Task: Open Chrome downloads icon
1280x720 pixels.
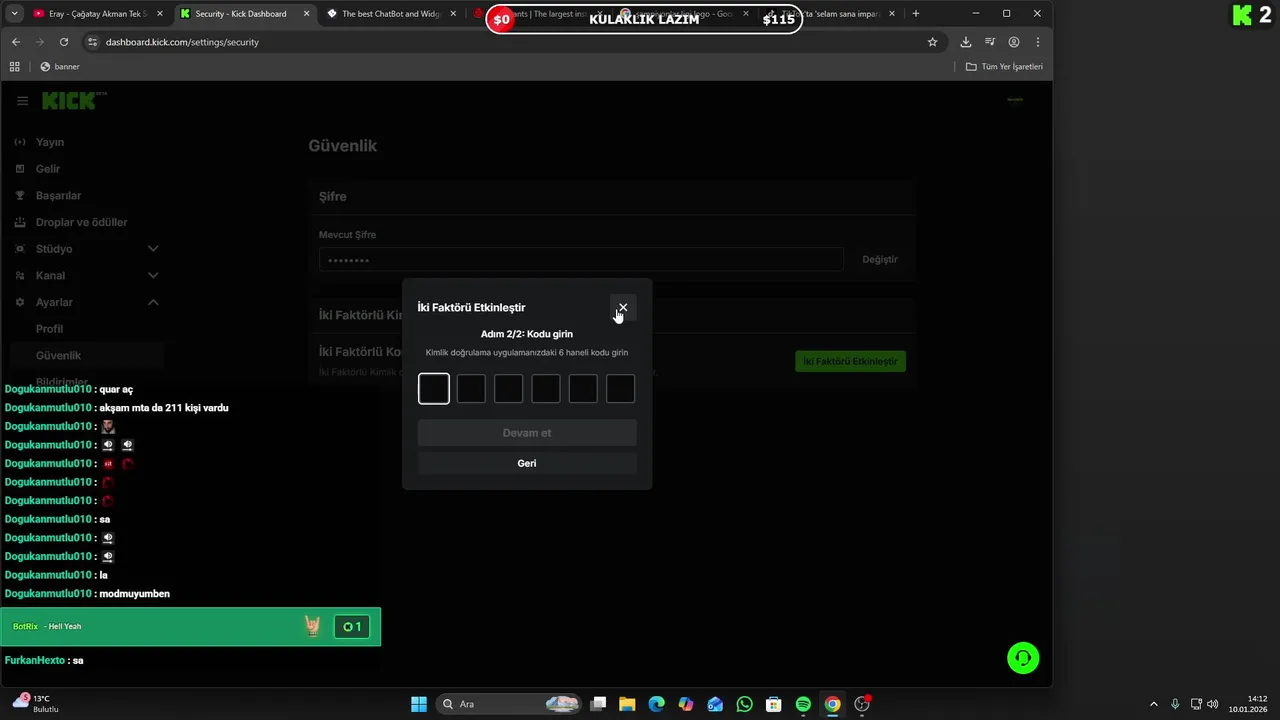Action: (965, 42)
